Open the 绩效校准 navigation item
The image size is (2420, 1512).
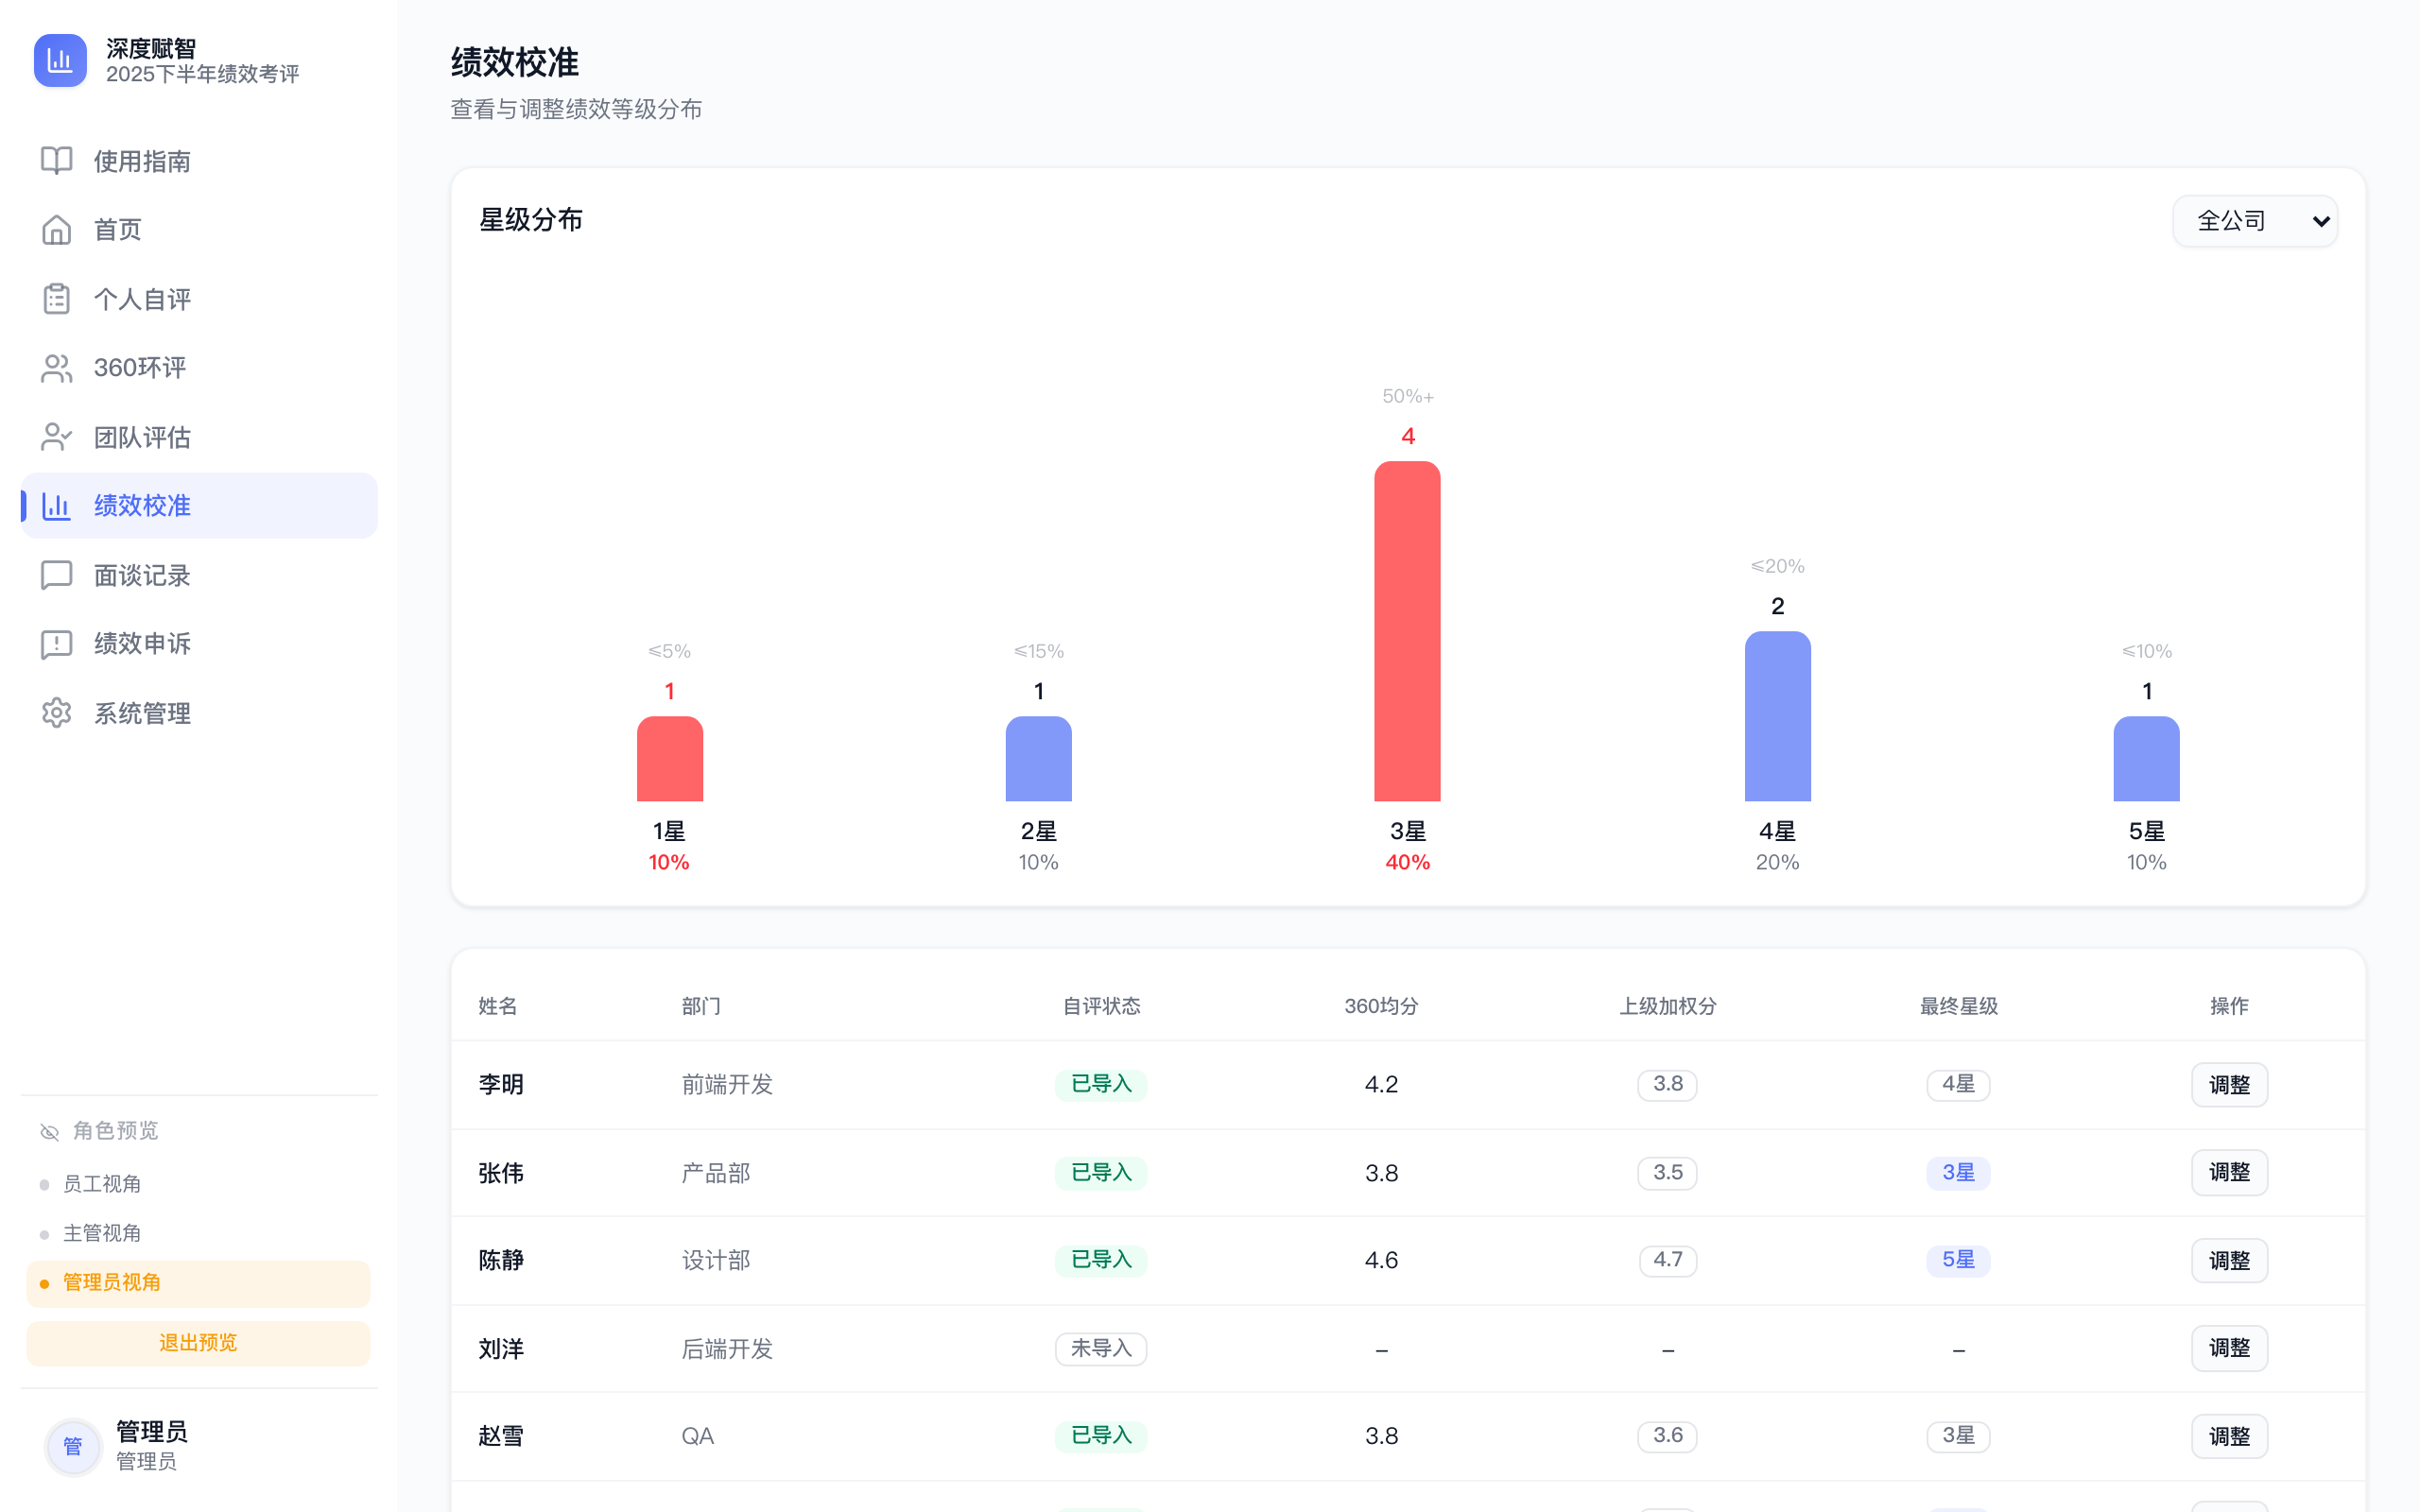142,505
